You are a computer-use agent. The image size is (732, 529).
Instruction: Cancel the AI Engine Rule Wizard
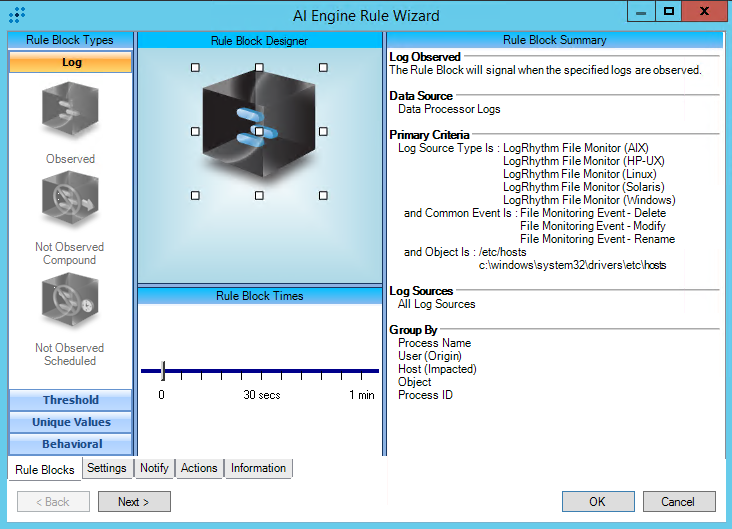point(679,502)
